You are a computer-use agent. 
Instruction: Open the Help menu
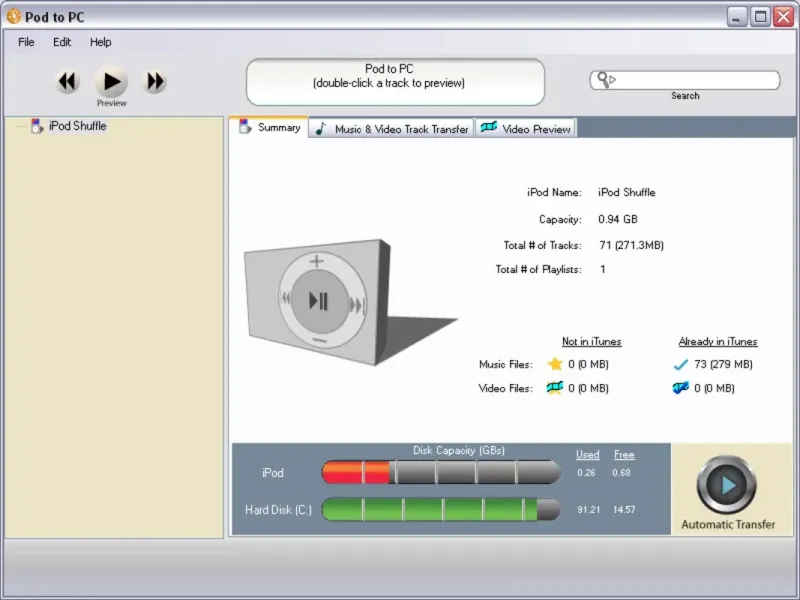coord(101,42)
